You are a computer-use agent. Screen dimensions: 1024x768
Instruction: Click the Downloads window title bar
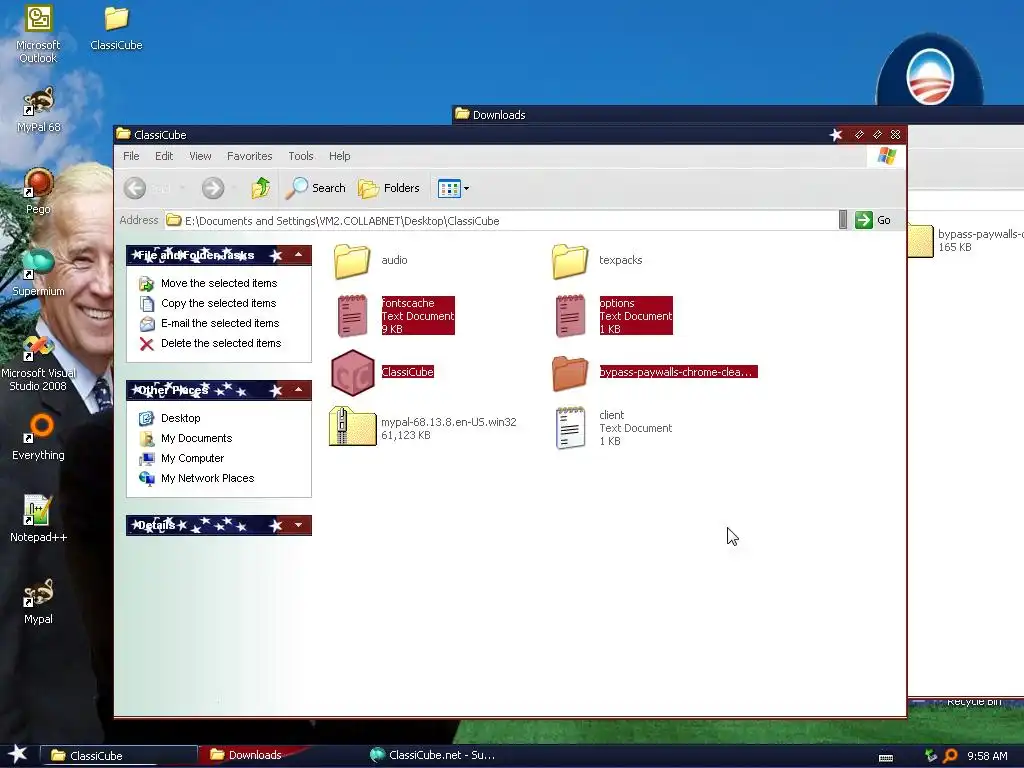click(738, 114)
